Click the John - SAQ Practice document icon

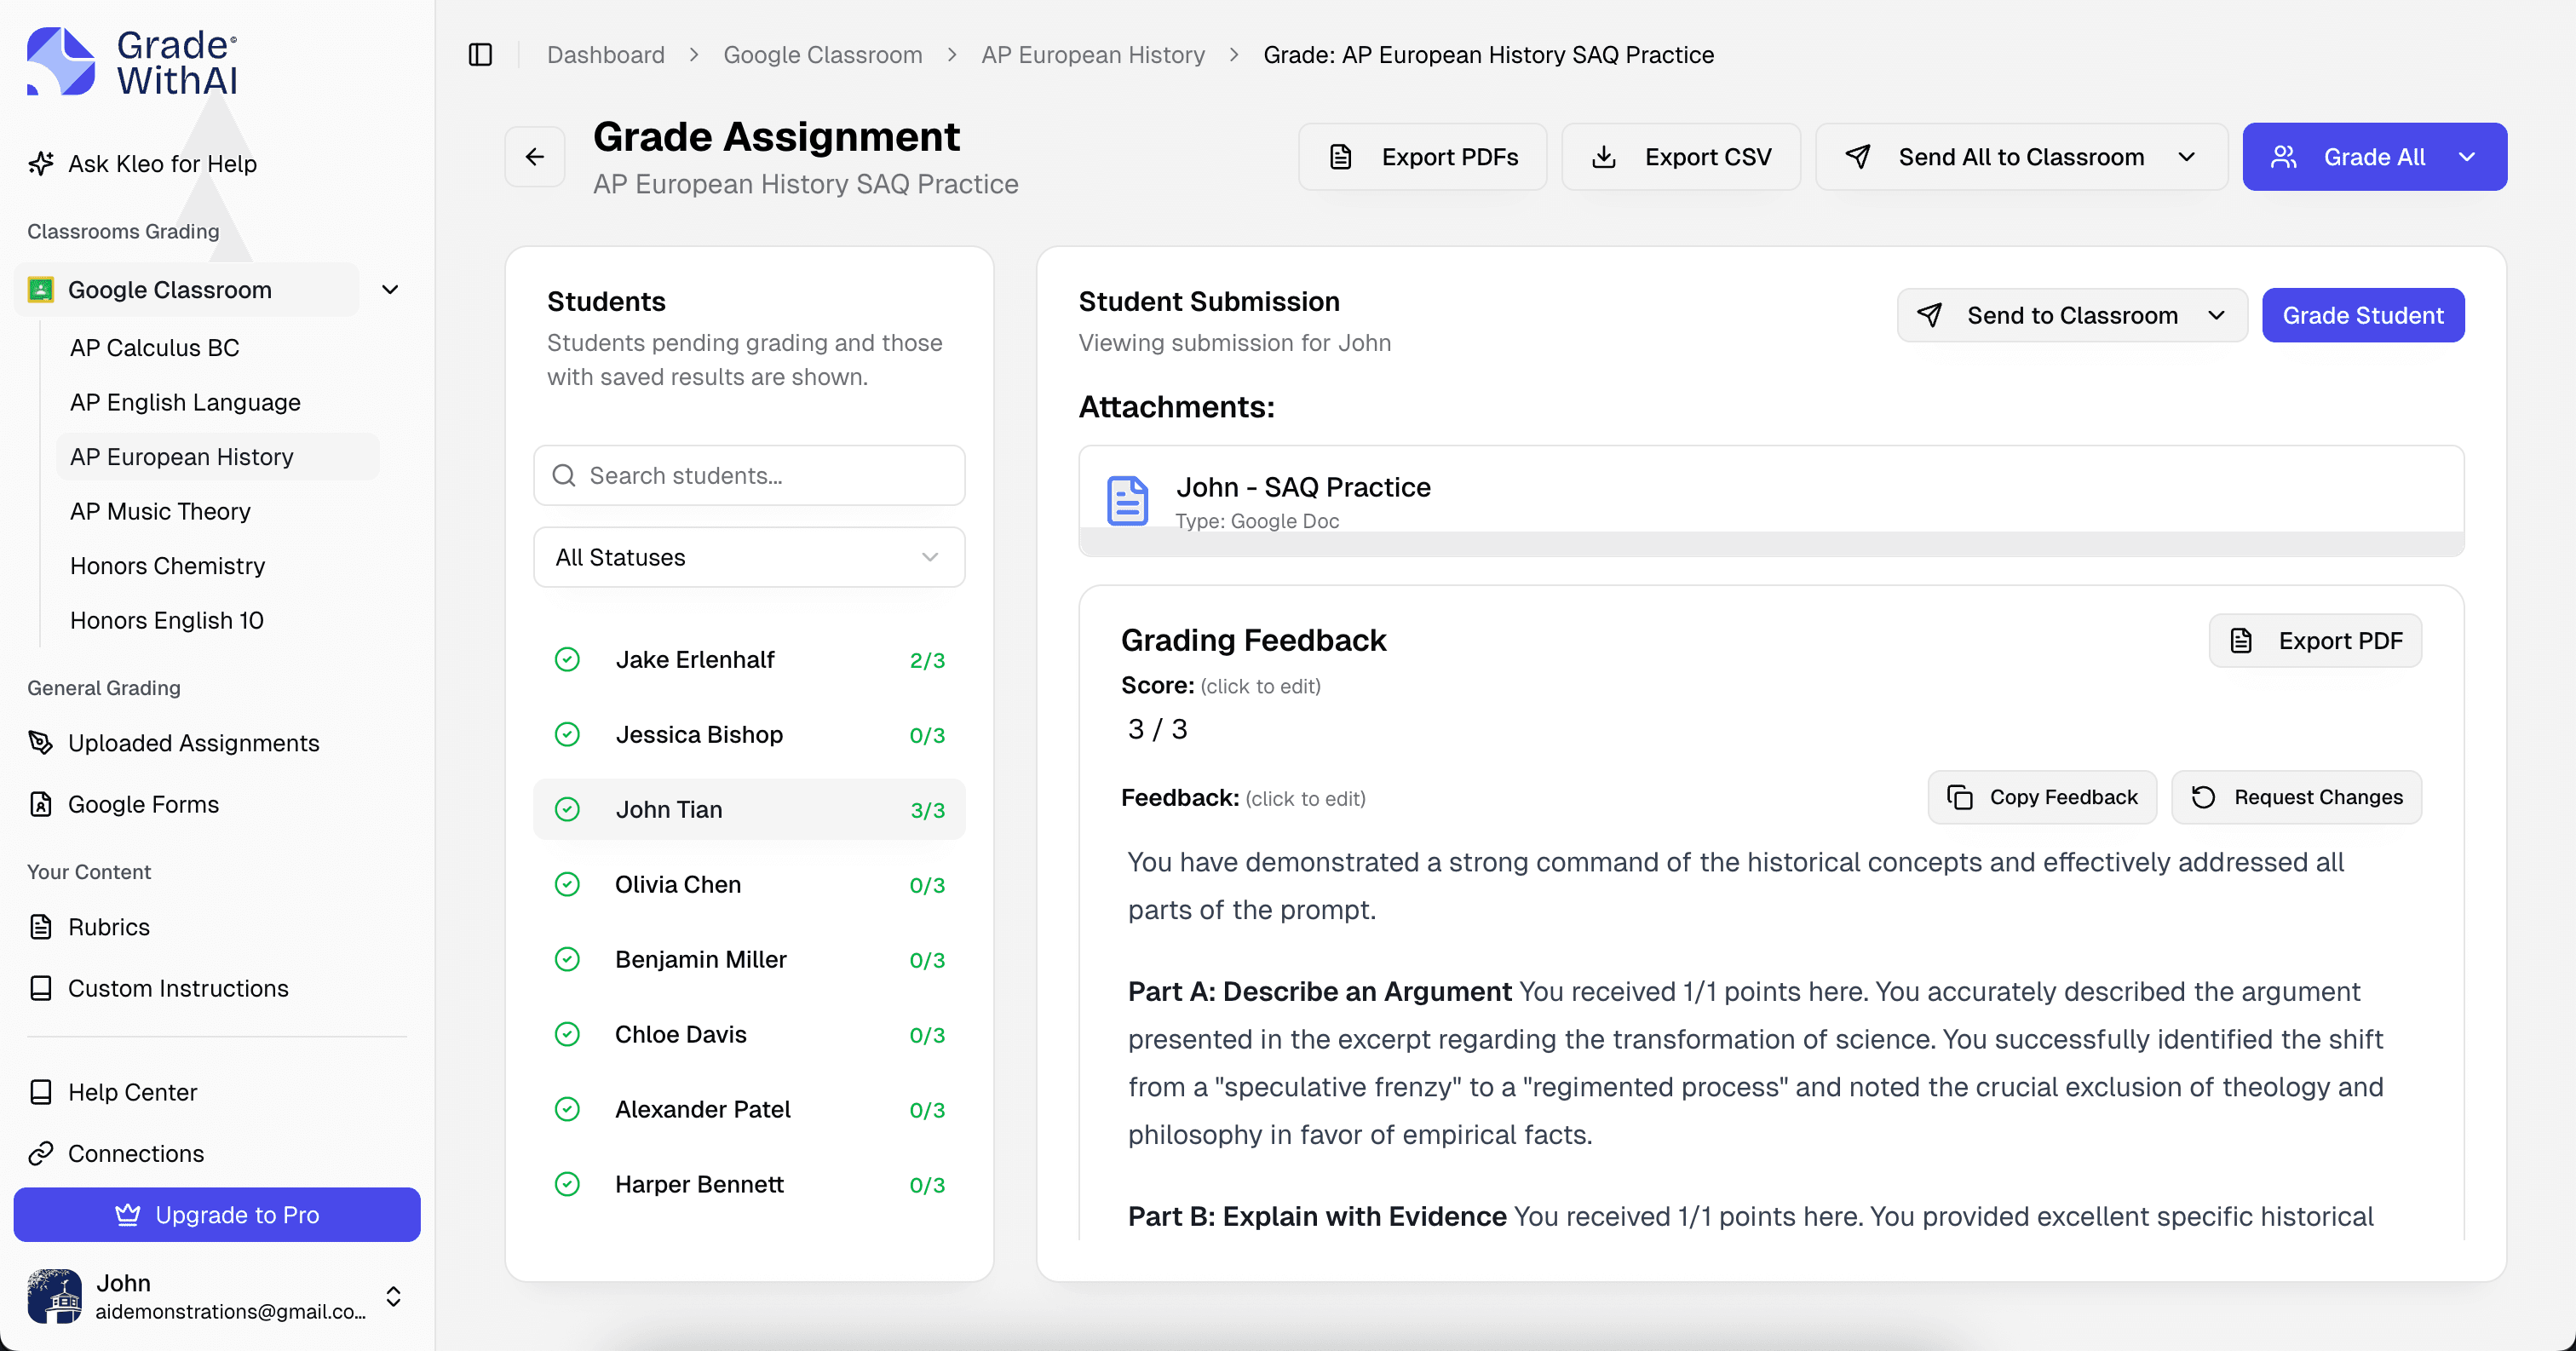click(1127, 500)
